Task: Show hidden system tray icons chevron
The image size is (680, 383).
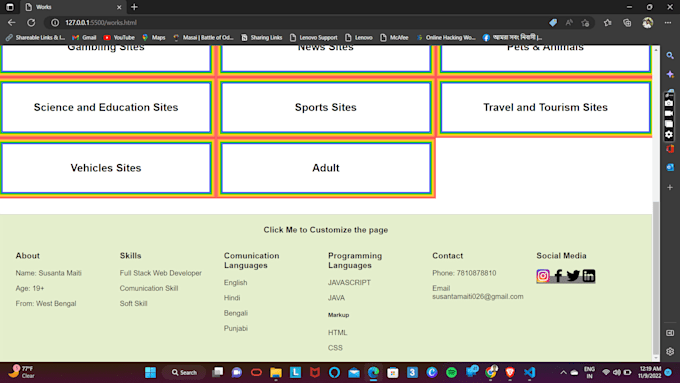Action: (563, 372)
